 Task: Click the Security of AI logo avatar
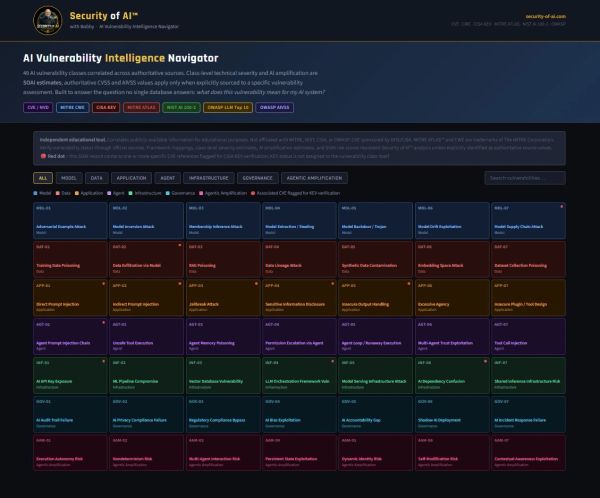pyautogui.click(x=47, y=21)
